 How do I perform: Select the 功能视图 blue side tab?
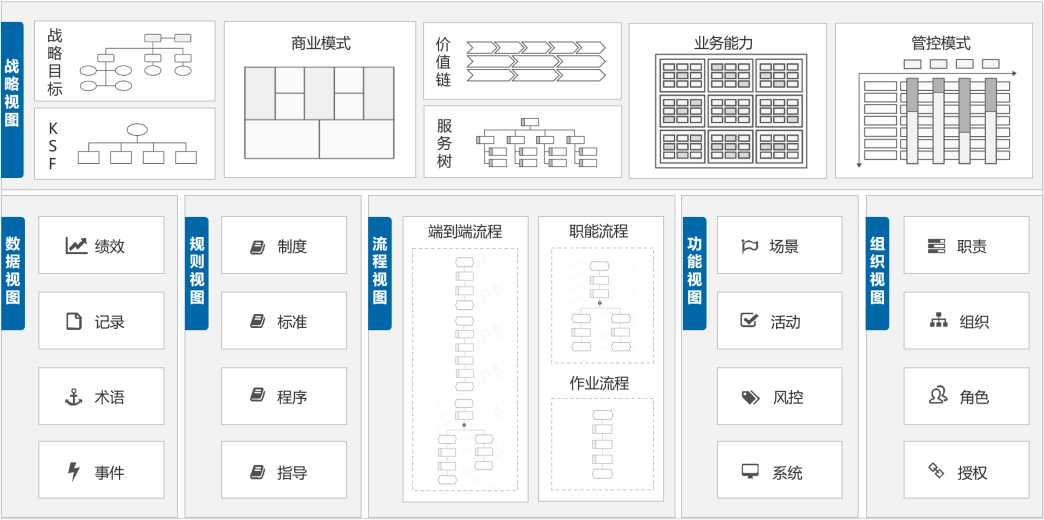point(694,273)
